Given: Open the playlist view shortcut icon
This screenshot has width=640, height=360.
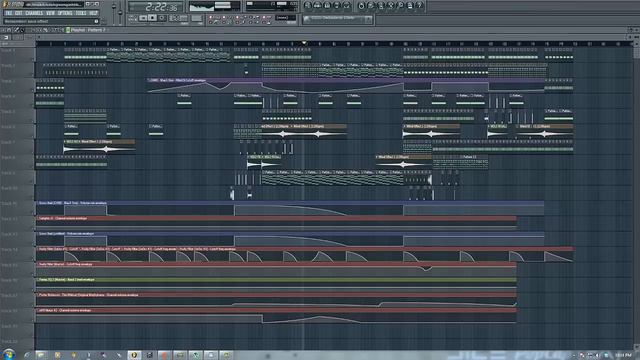Looking at the screenshot, I should coord(308,5).
